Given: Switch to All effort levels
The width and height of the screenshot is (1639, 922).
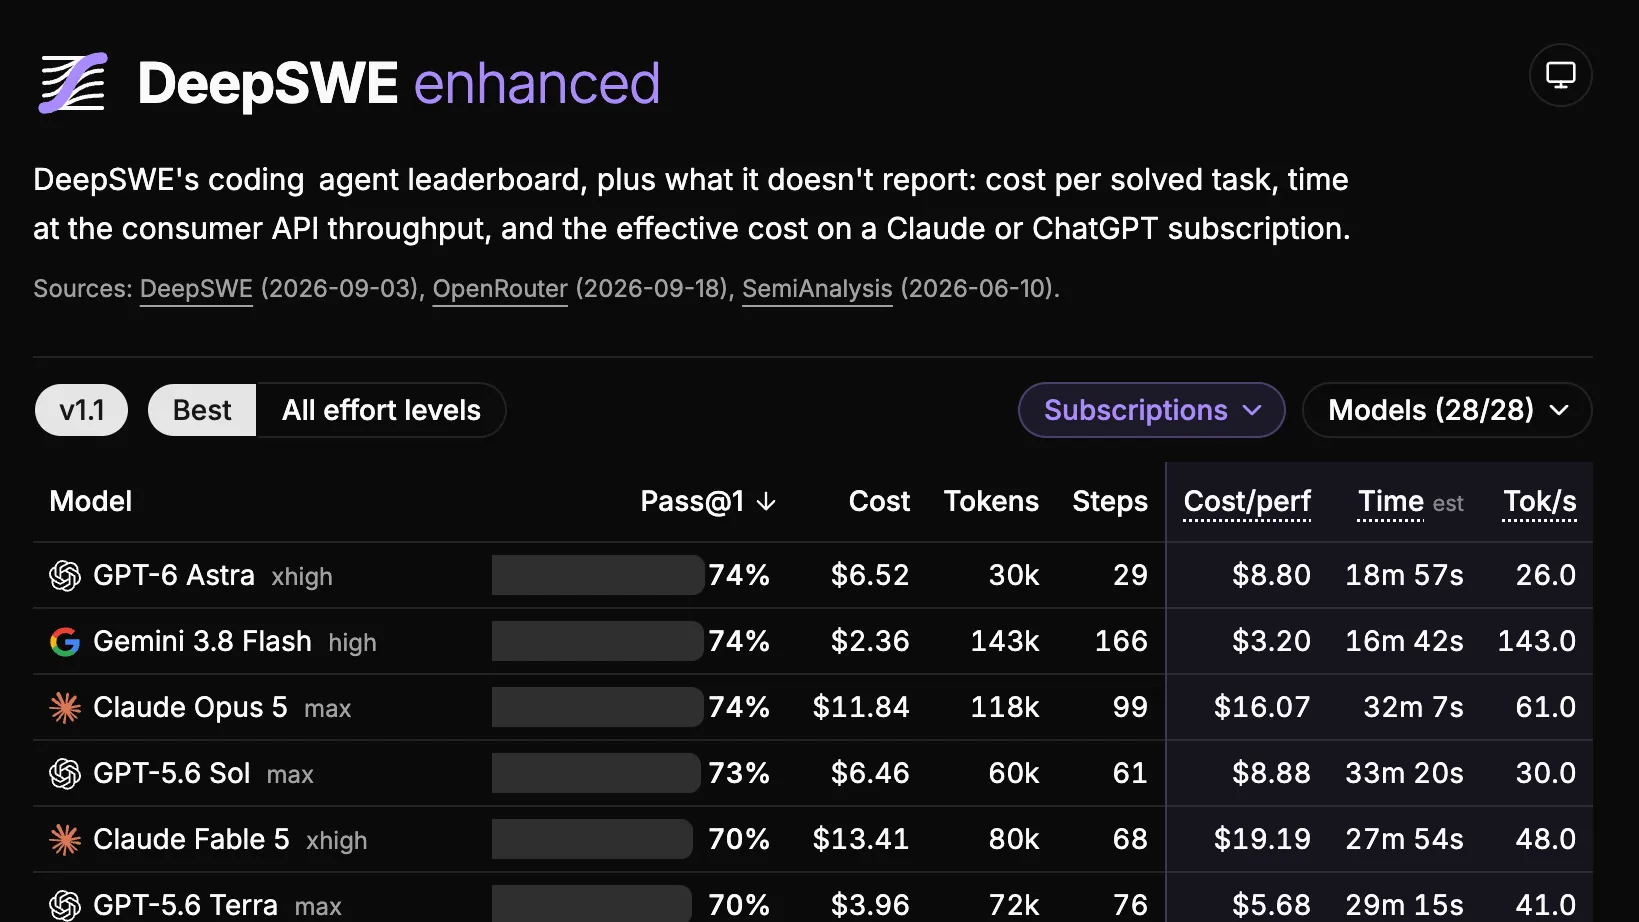Looking at the screenshot, I should click(381, 410).
